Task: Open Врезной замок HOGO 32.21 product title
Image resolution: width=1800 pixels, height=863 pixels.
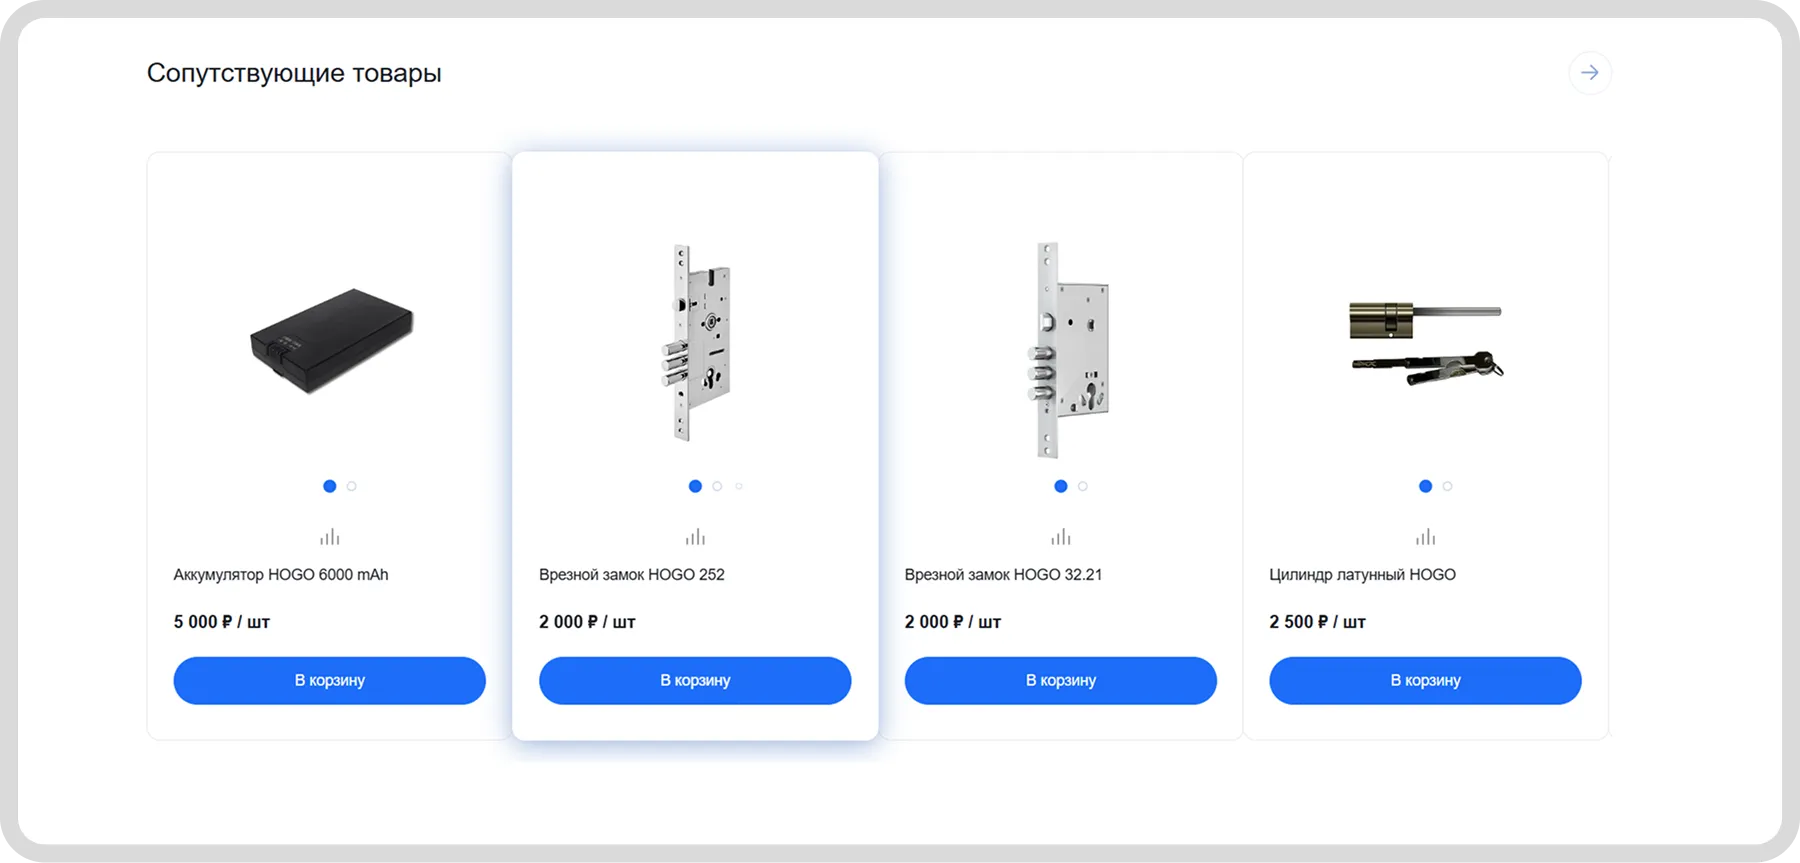Action: pyautogui.click(x=1003, y=575)
